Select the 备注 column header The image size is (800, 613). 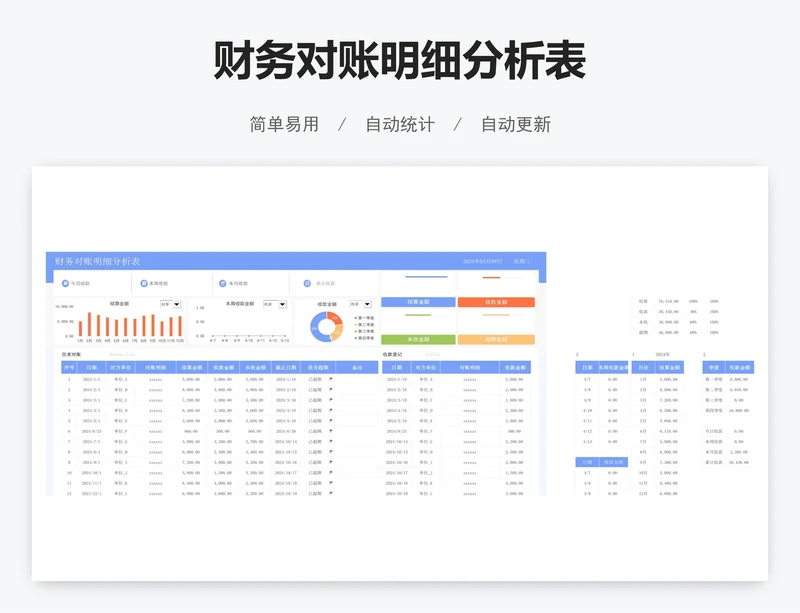click(357, 367)
